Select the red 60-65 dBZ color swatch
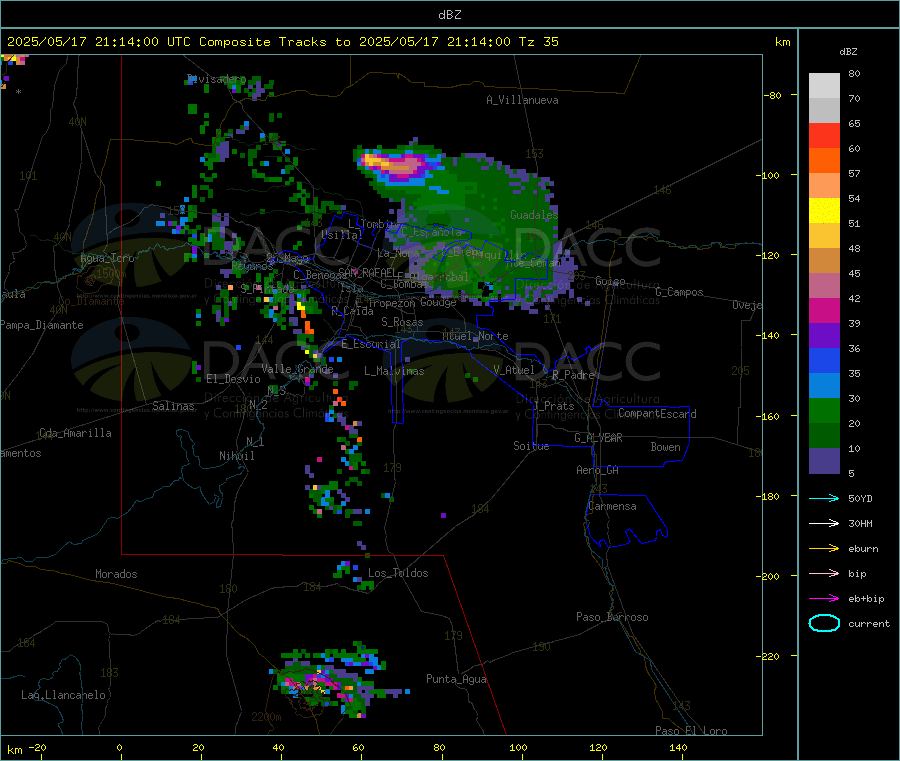Viewport: 900px width, 761px height. point(824,135)
